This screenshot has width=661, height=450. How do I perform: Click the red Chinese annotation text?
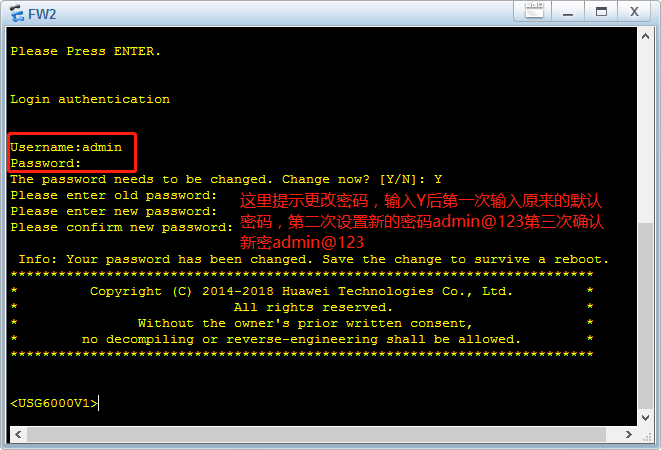point(422,221)
